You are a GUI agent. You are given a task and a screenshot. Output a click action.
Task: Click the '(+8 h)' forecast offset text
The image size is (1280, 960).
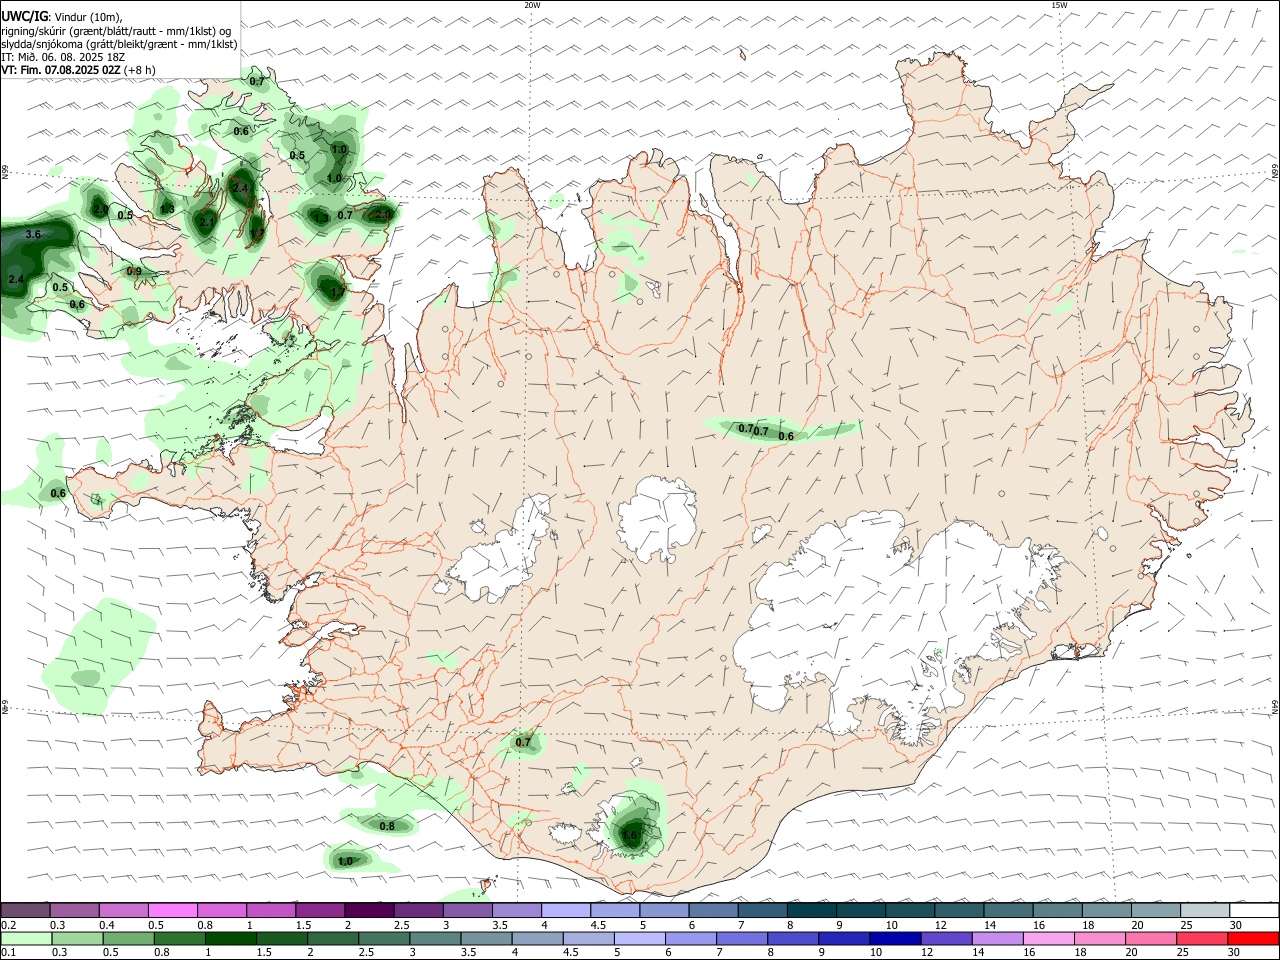[x=140, y=70]
